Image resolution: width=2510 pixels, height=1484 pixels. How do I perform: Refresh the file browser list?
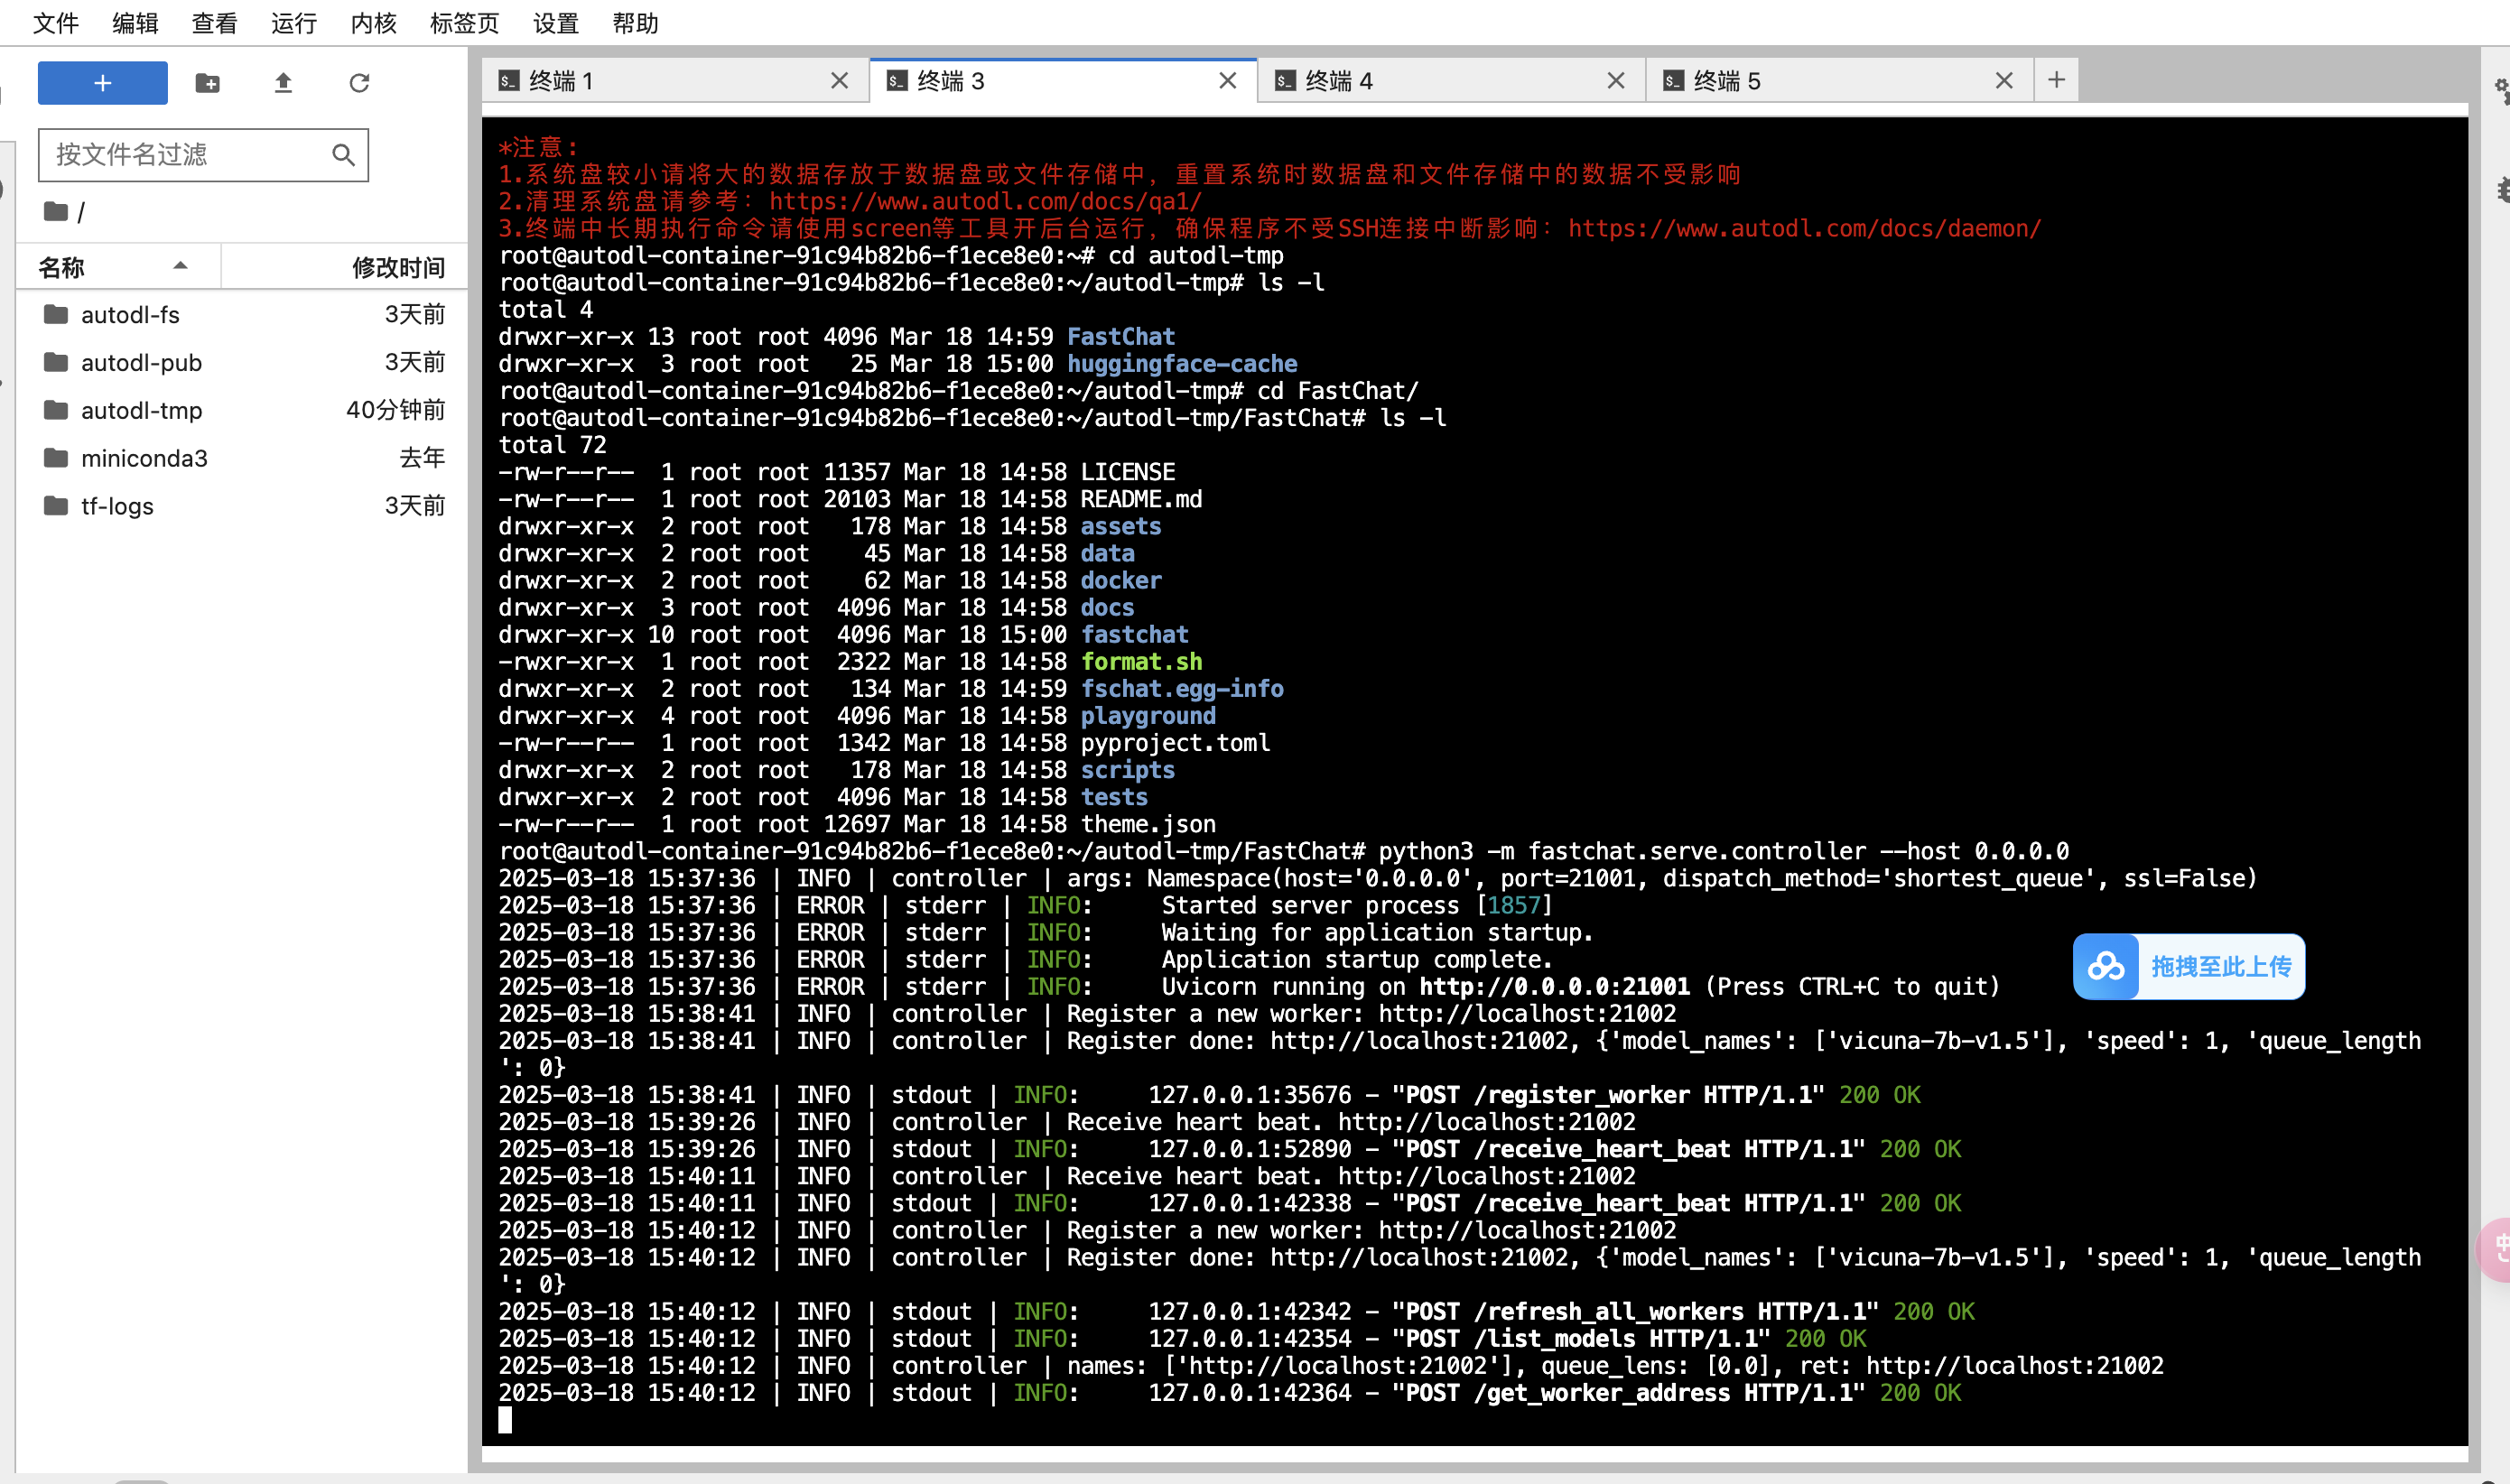pos(359,83)
